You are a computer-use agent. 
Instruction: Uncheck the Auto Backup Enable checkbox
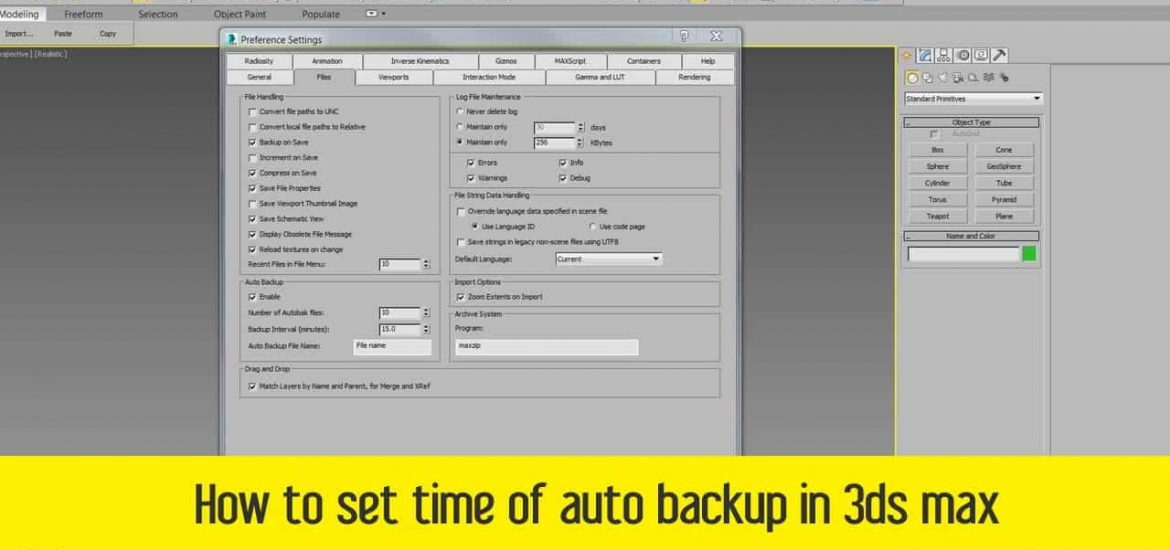[252, 297]
